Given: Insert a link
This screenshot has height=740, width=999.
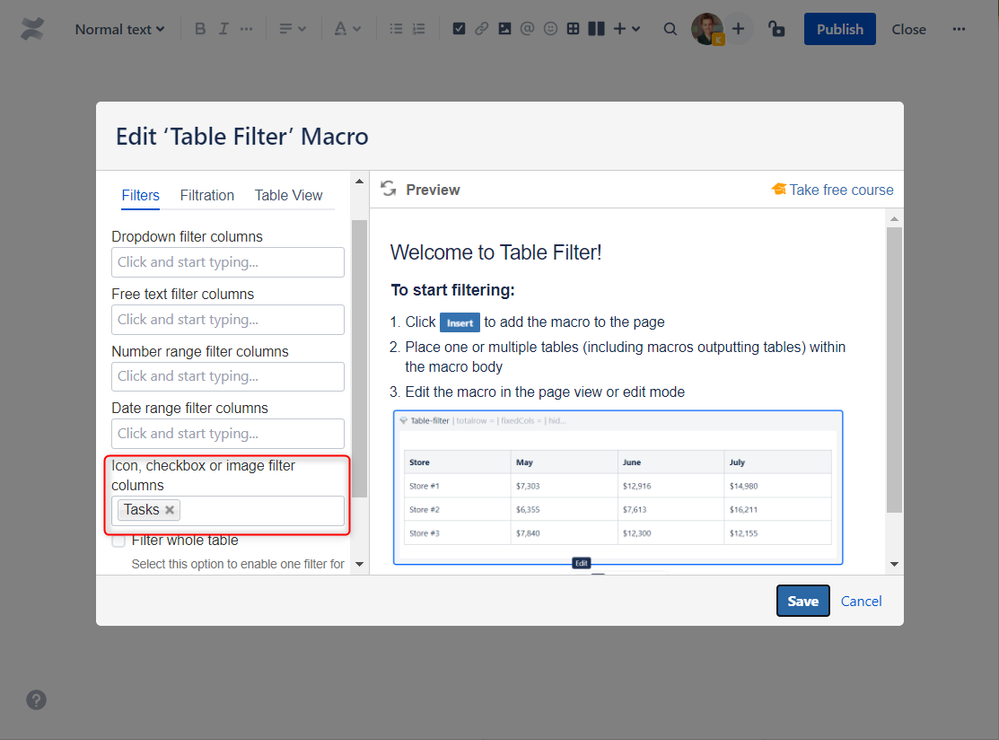Looking at the screenshot, I should (482, 29).
